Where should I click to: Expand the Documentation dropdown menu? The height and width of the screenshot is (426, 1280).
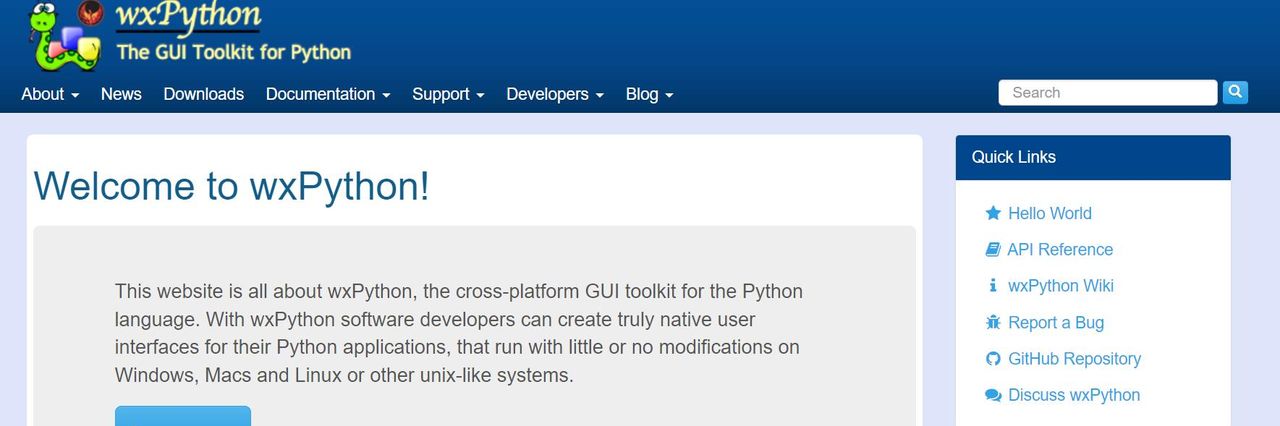[328, 94]
